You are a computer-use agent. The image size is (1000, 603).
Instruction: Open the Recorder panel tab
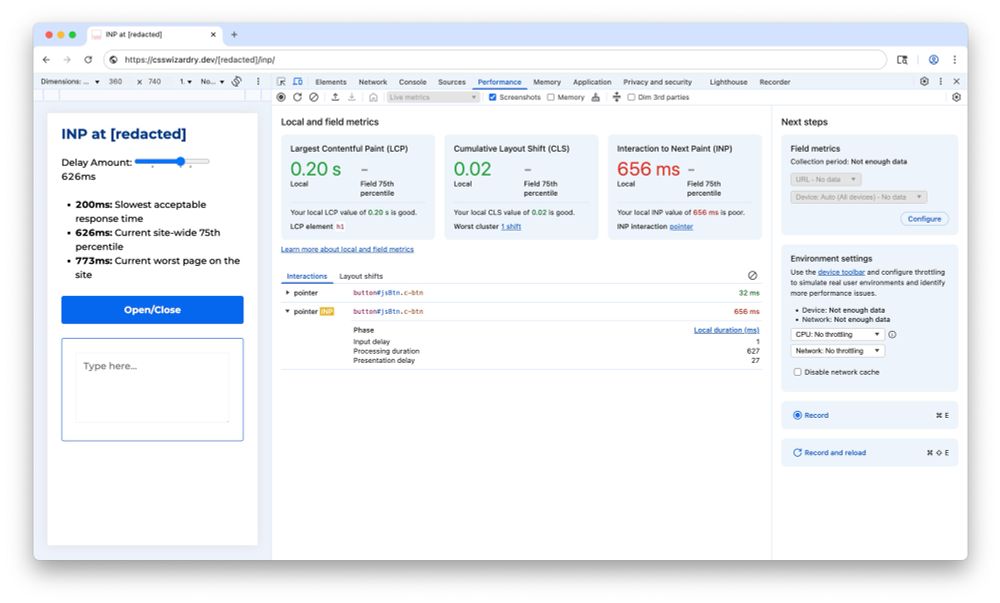point(774,82)
